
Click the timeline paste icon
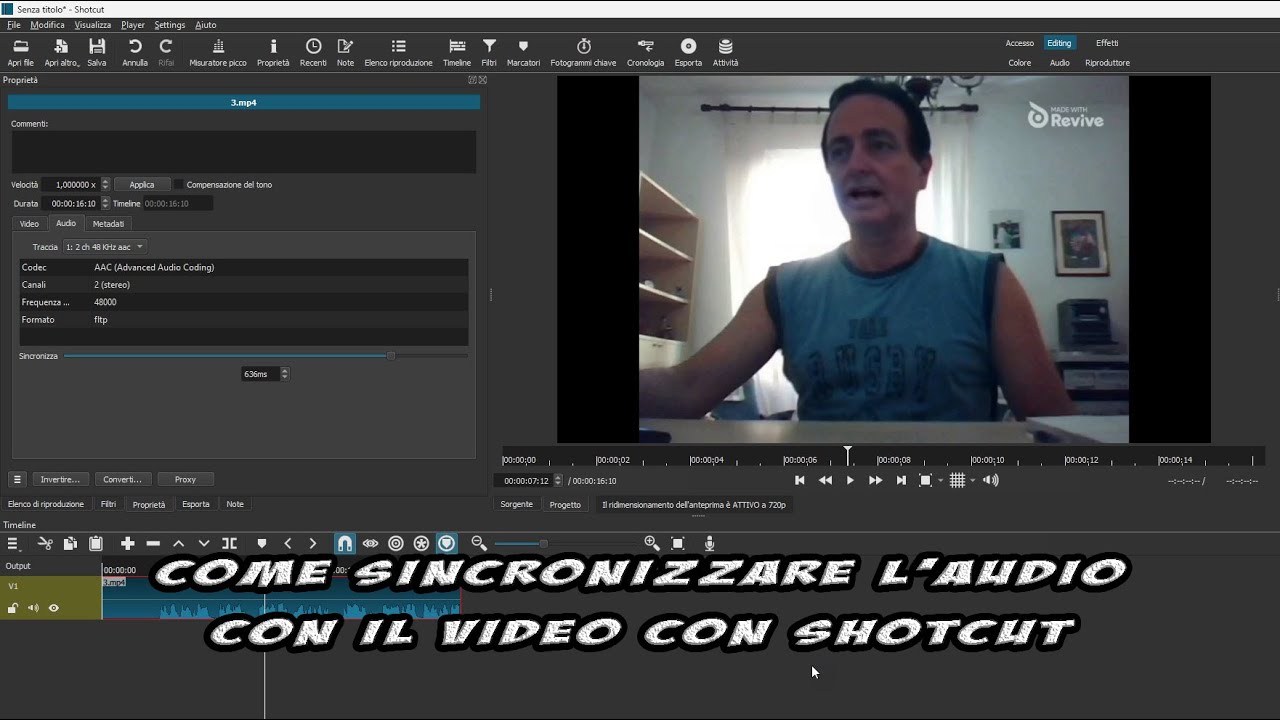(96, 543)
